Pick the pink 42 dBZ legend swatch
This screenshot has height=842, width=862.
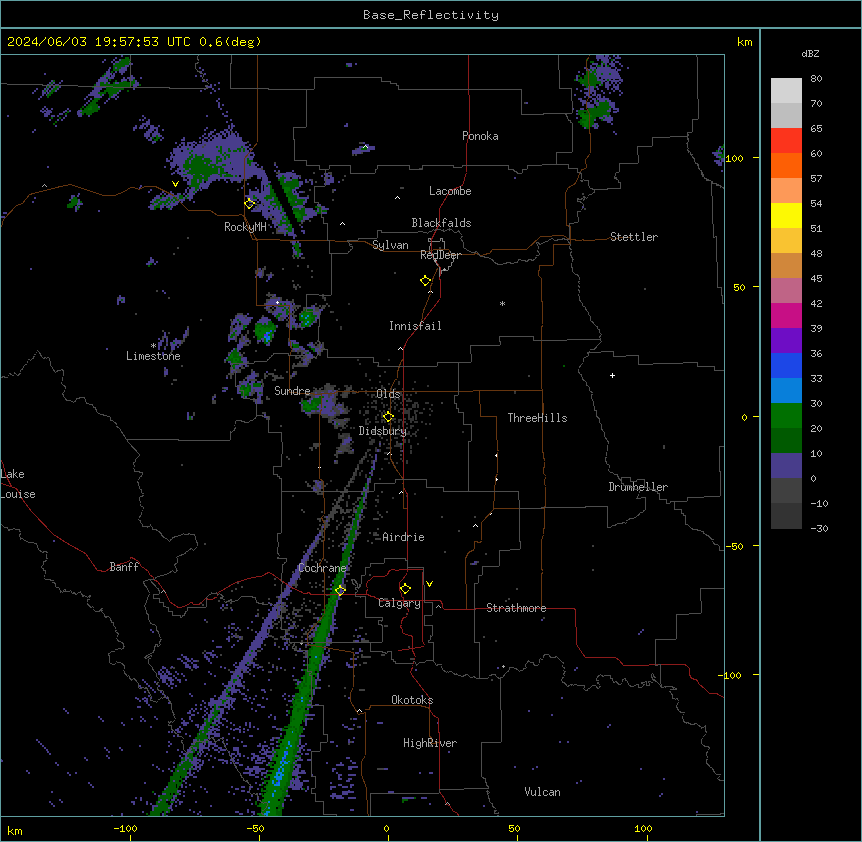coord(786,291)
